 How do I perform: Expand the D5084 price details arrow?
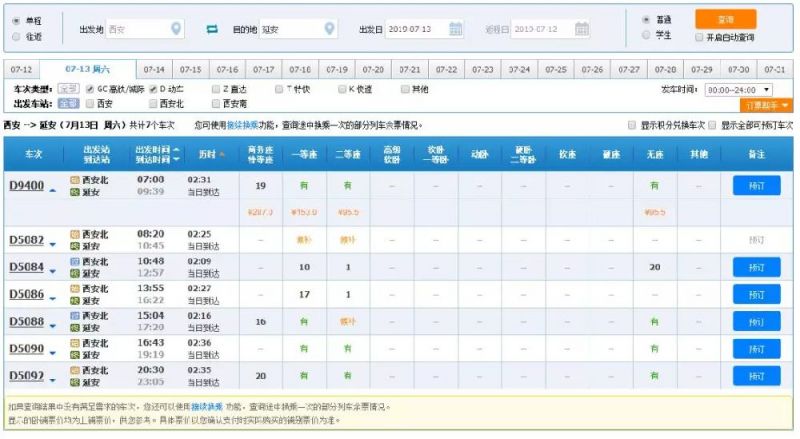(x=53, y=272)
